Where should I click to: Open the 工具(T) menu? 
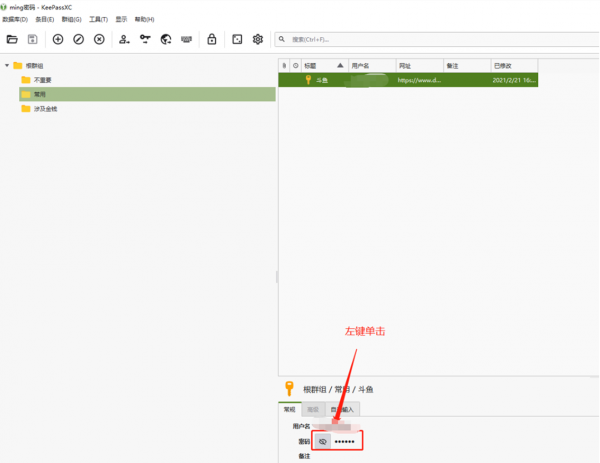(98, 19)
